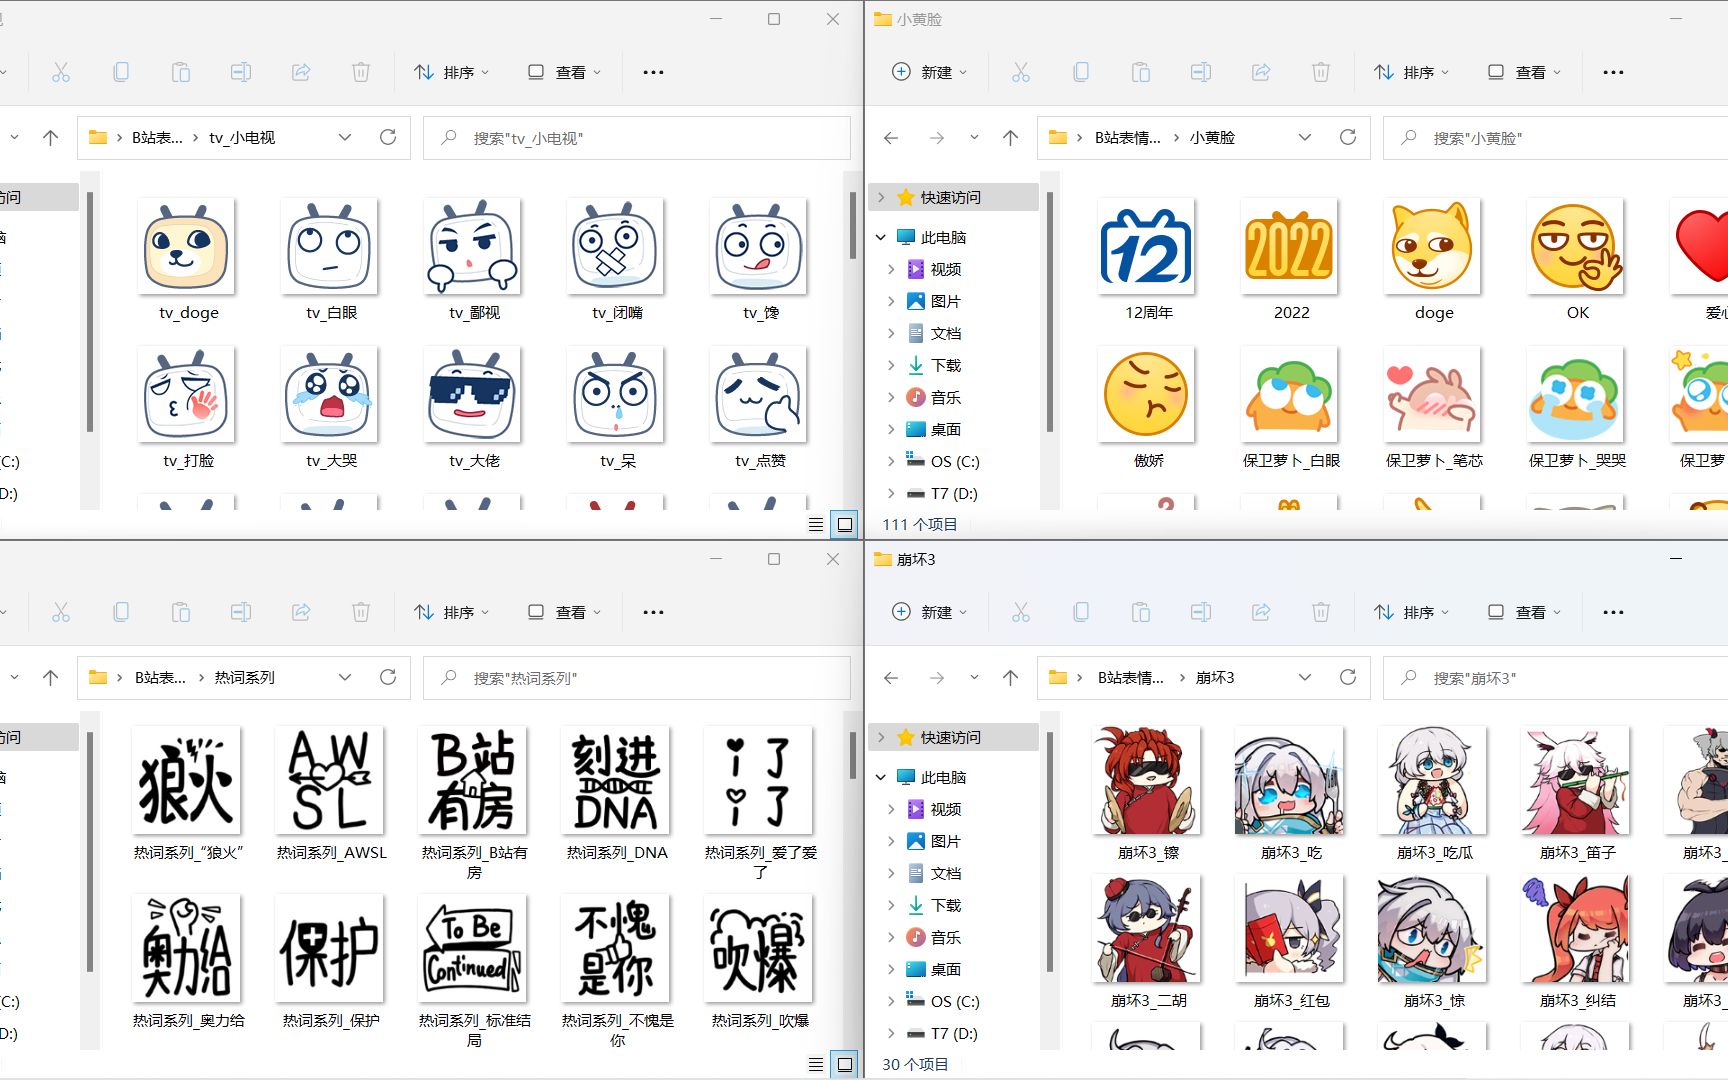Open 排序 sort dropdown in 崩坏3 window
The image size is (1728, 1080).
1412,612
